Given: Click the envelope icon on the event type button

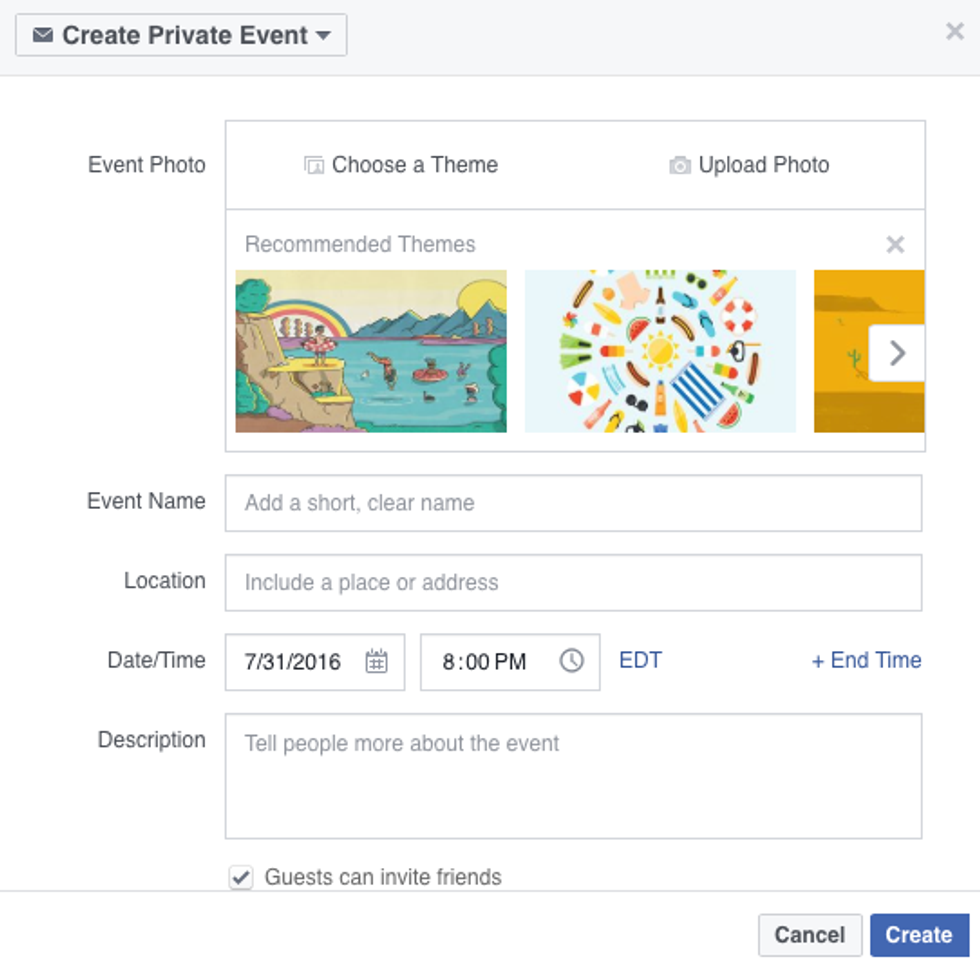Looking at the screenshot, I should tap(42, 36).
